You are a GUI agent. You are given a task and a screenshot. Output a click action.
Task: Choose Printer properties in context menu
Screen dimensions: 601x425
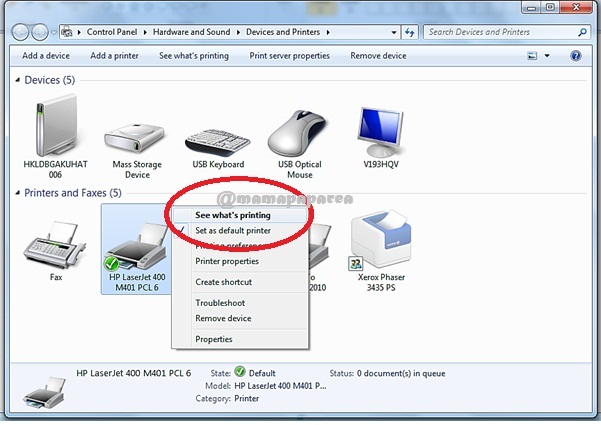(240, 261)
